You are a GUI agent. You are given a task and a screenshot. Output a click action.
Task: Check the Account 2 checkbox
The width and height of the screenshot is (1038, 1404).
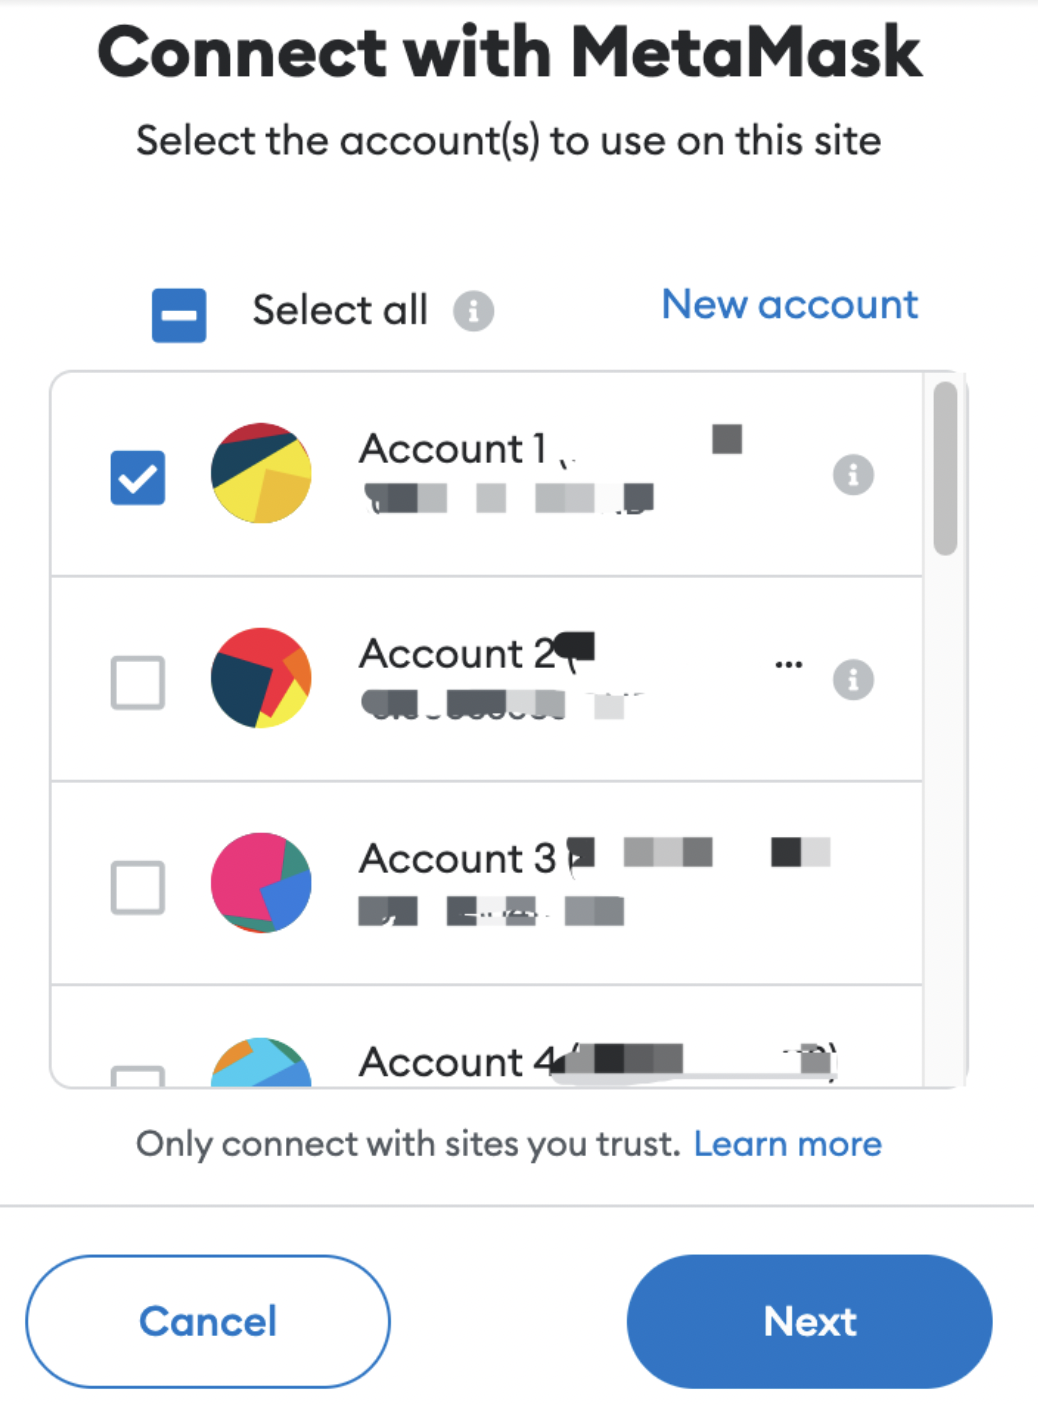(x=138, y=683)
